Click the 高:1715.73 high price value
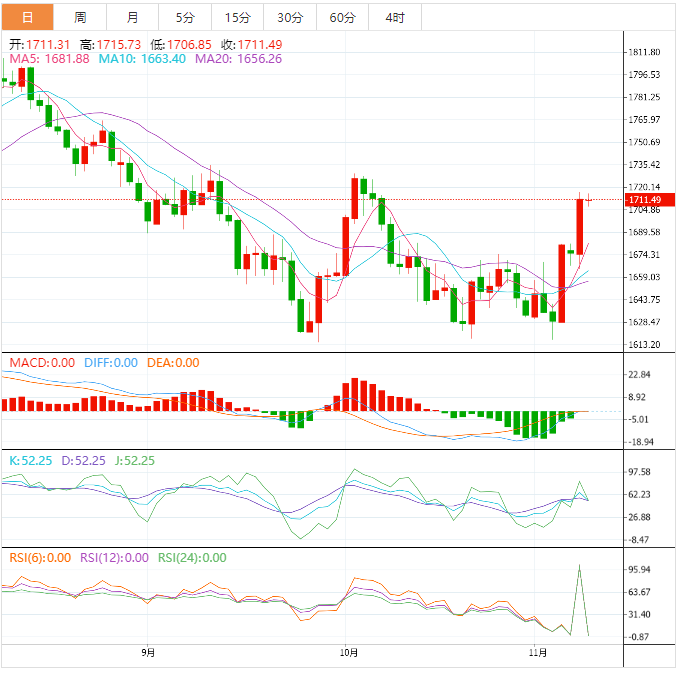Image resolution: width=676 pixels, height=676 pixels. 110,44
